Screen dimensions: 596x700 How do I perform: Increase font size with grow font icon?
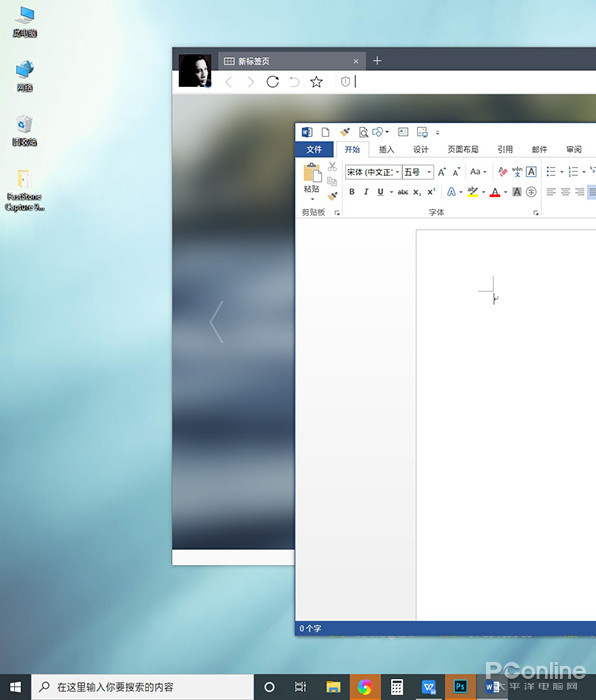click(x=442, y=172)
